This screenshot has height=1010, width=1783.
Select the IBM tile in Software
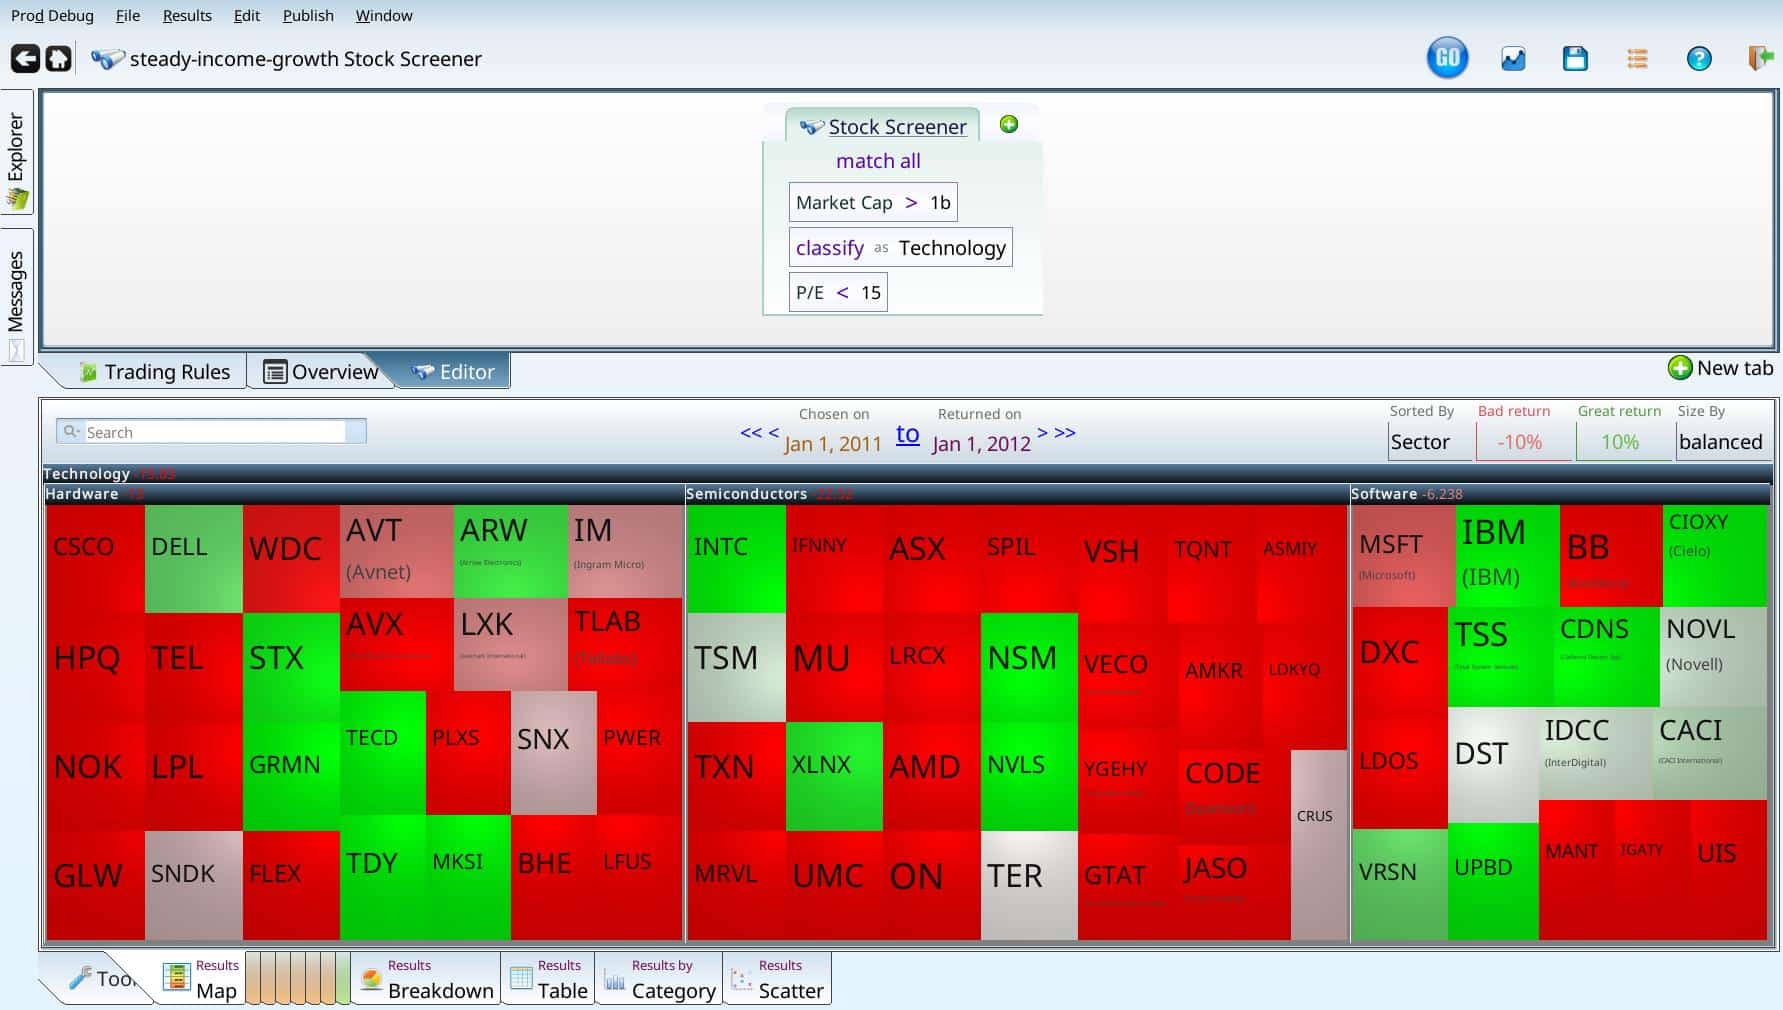tap(1507, 555)
